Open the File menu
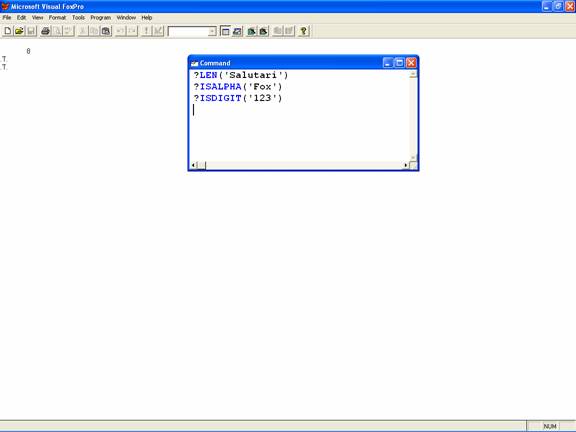The height and width of the screenshot is (432, 576). (7, 18)
